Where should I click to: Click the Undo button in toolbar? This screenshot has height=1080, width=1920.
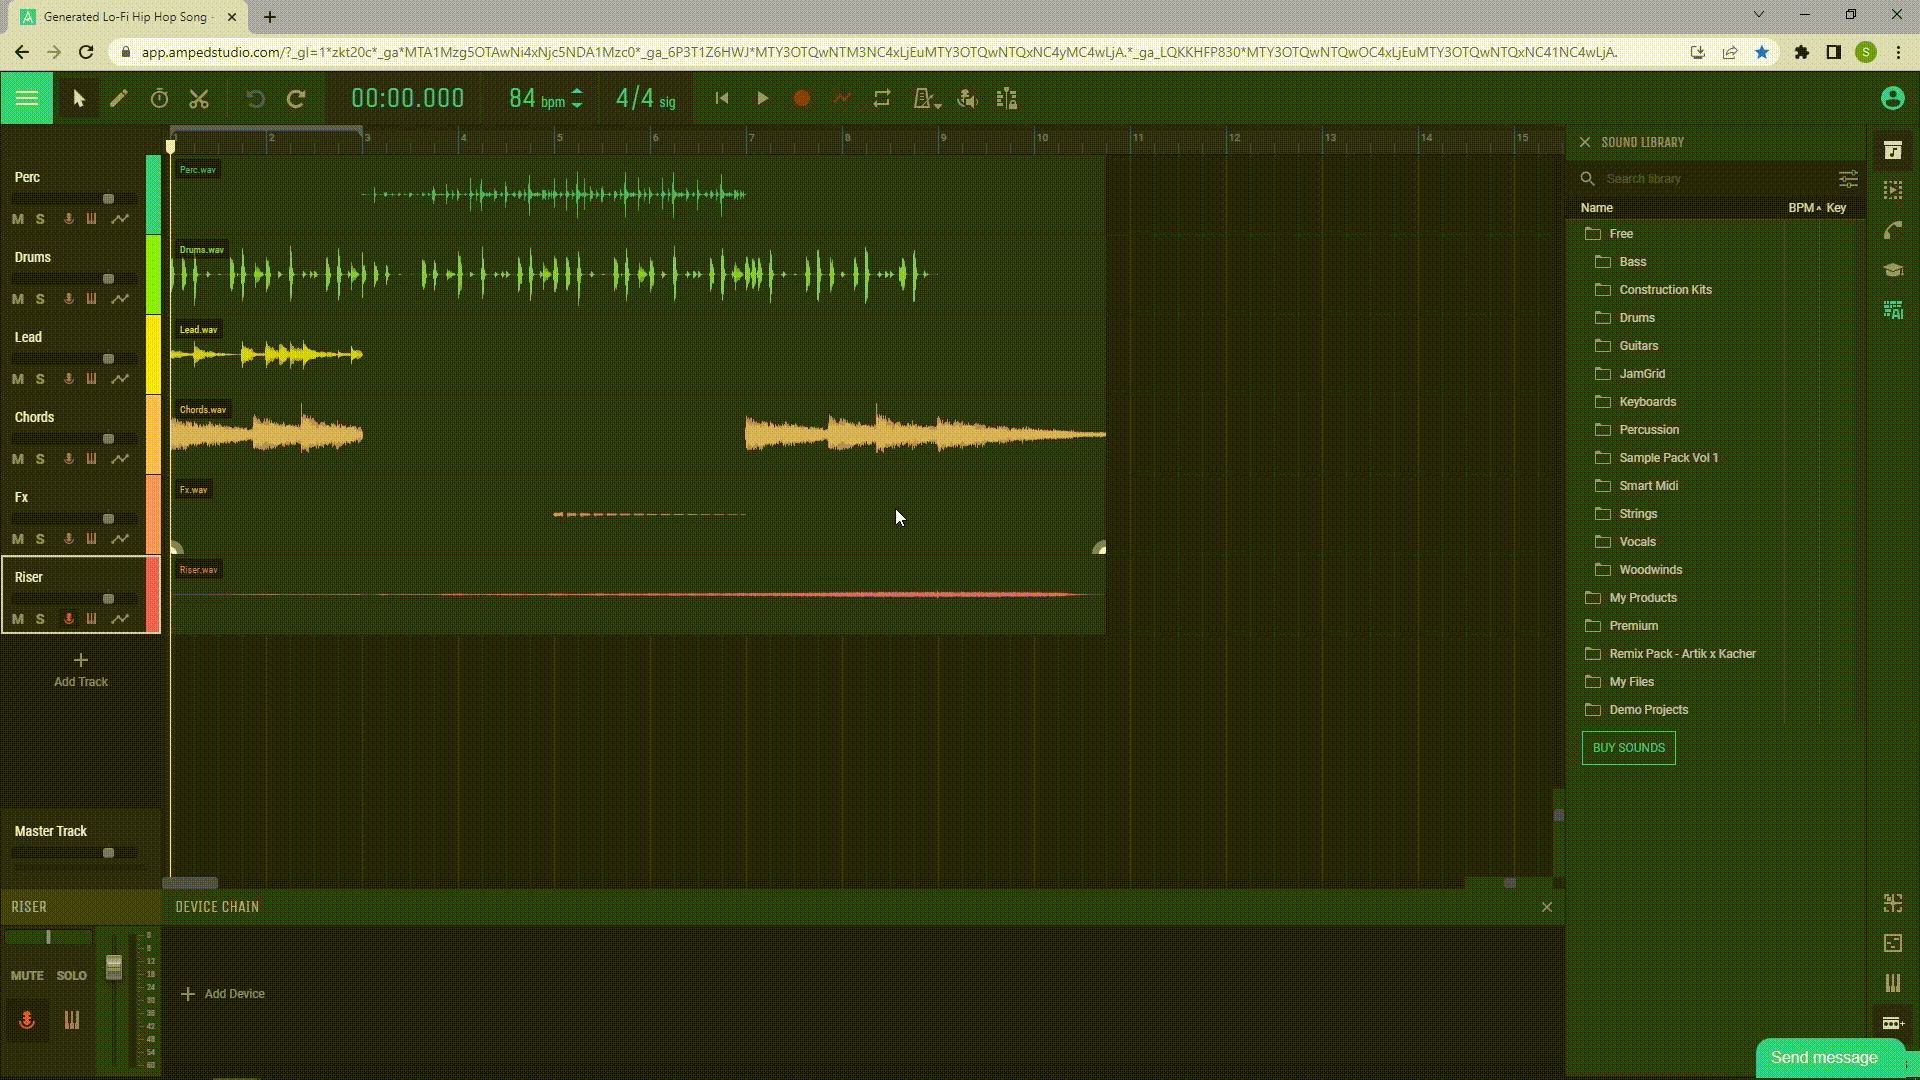tap(257, 99)
